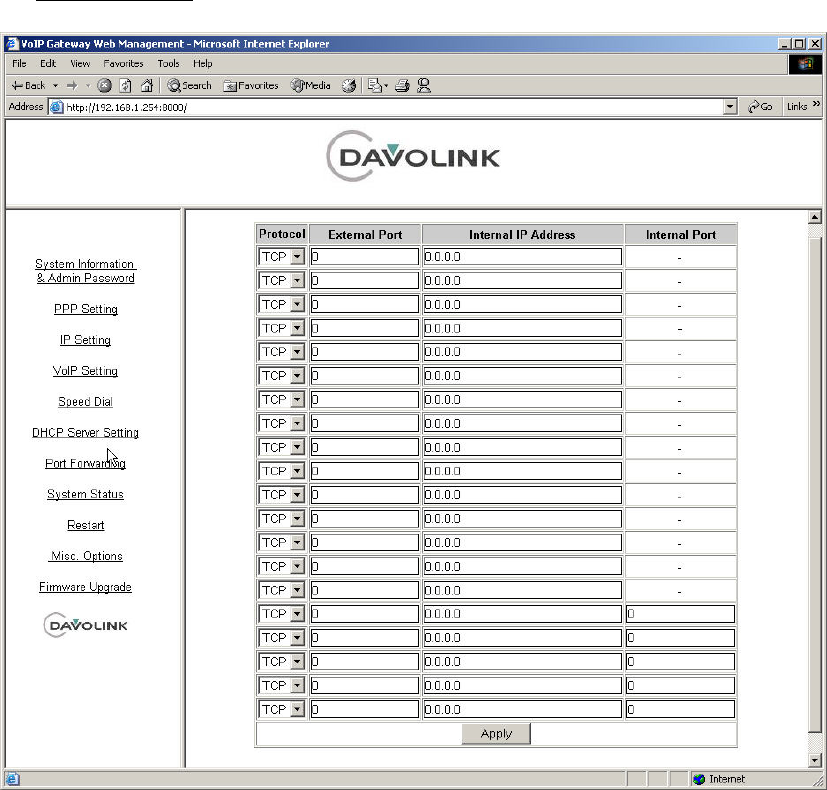Image resolution: width=827 pixels, height=790 pixels.
Task: Open the IP Setting page link
Action: pos(85,340)
